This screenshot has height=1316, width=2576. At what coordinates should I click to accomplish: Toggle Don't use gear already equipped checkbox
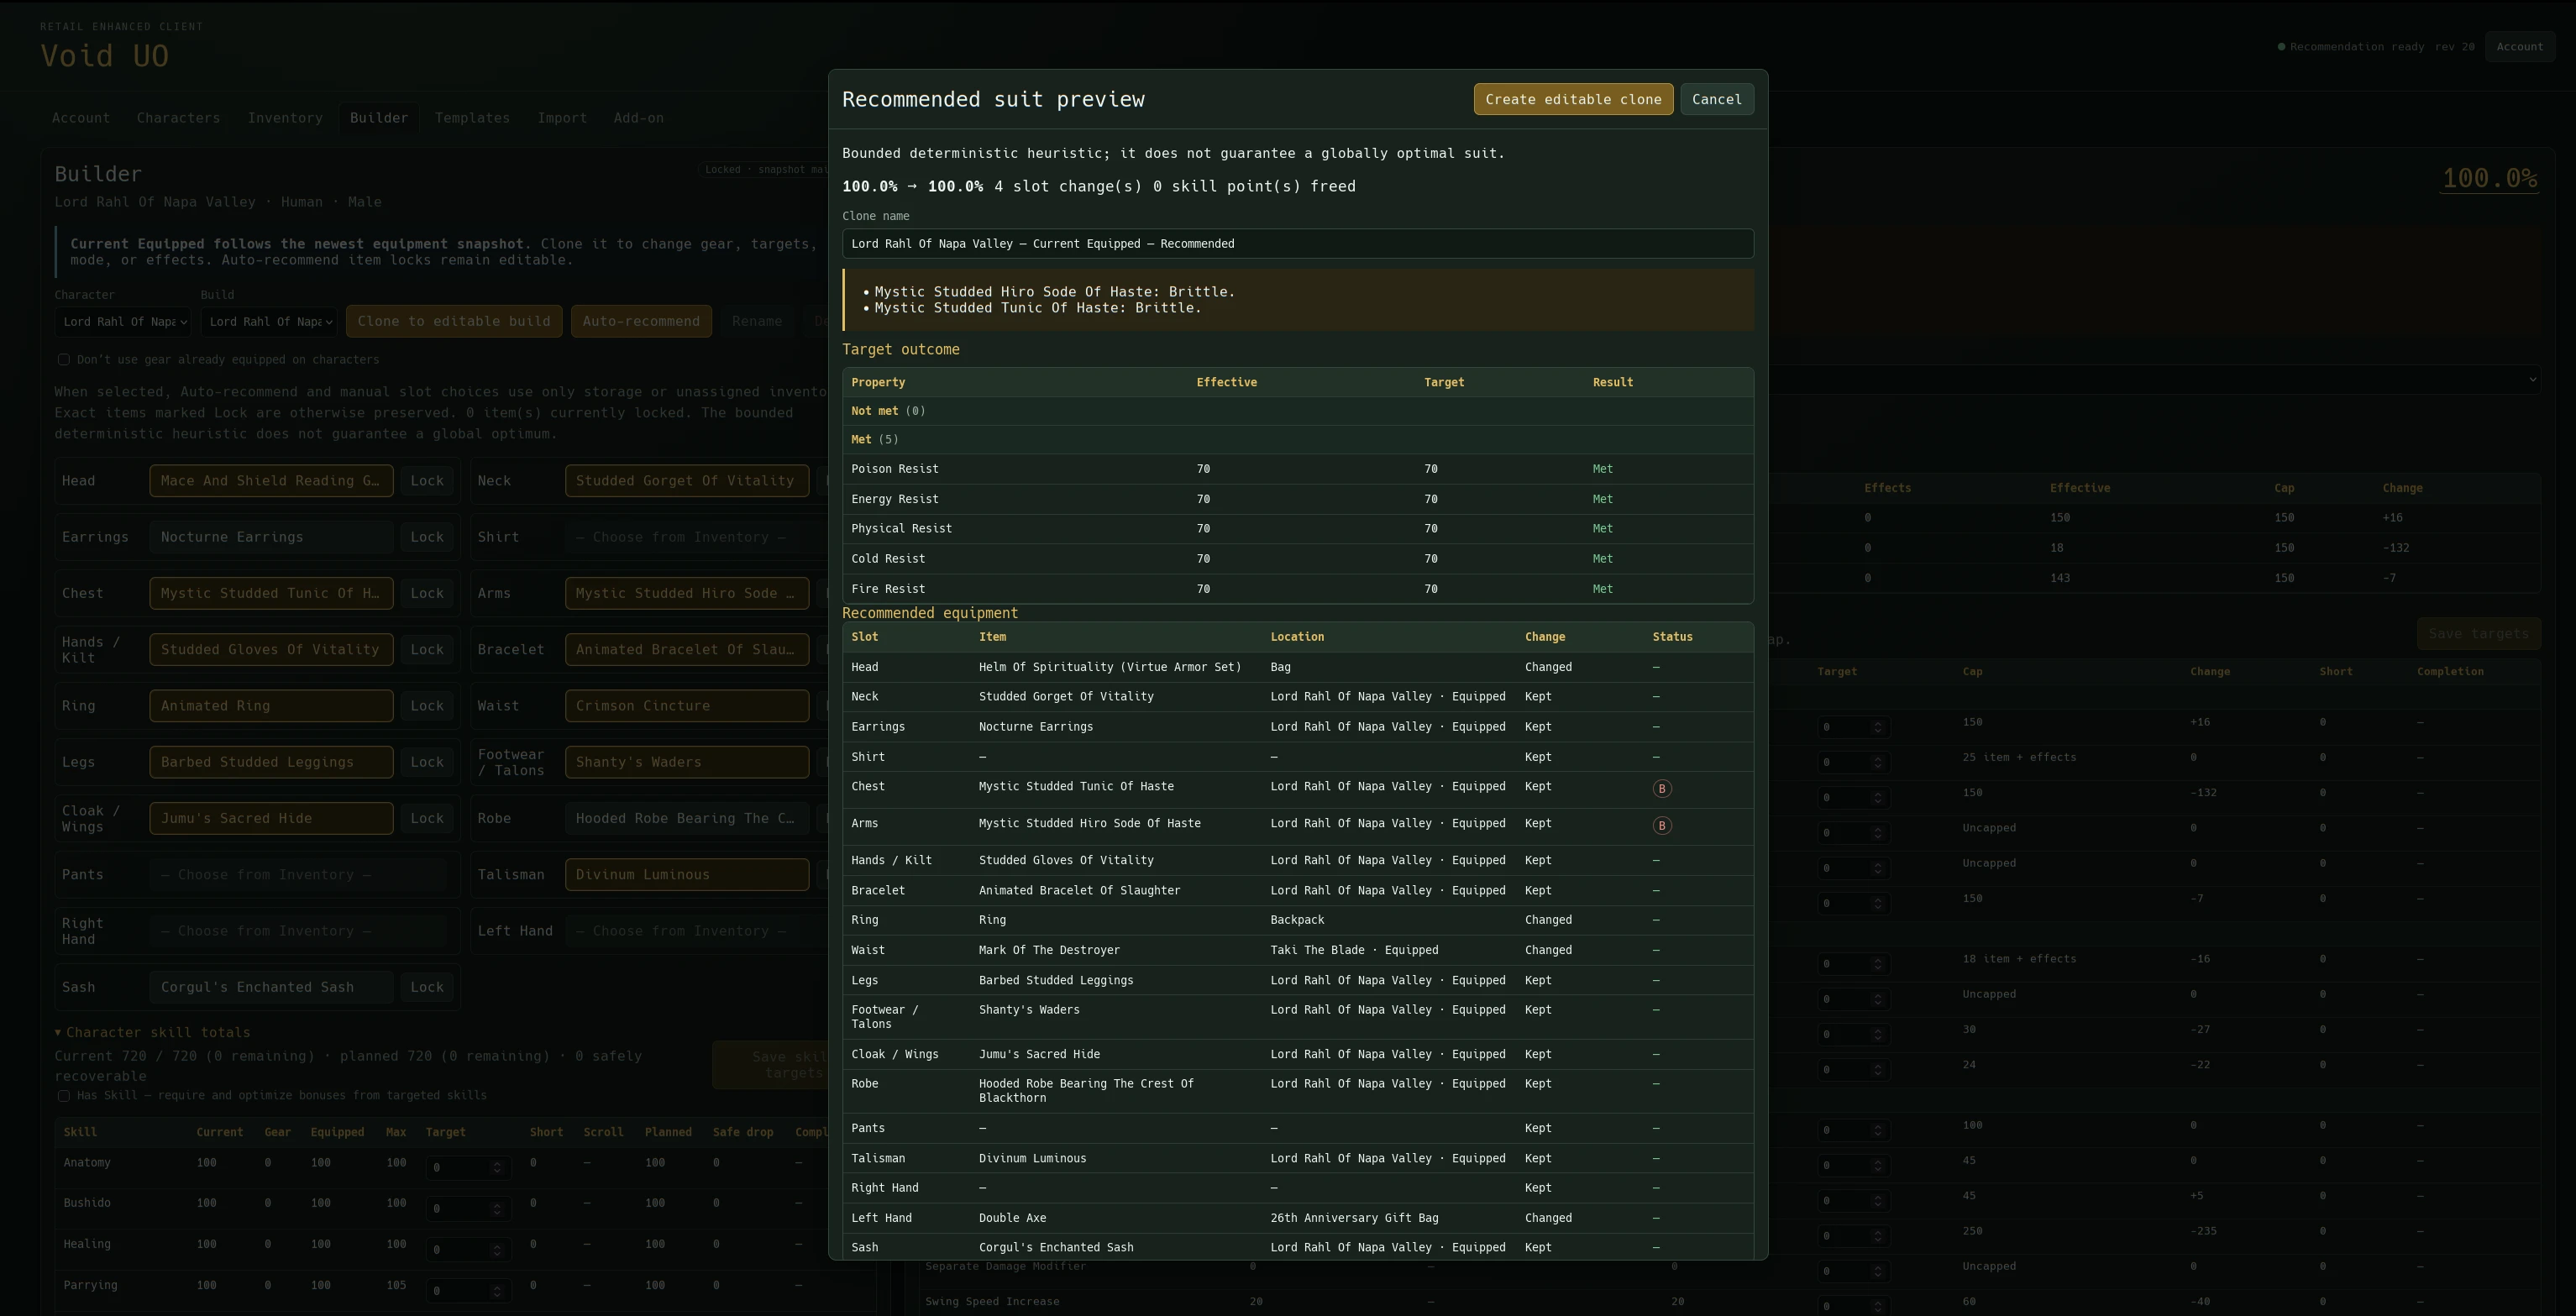tap(63, 360)
